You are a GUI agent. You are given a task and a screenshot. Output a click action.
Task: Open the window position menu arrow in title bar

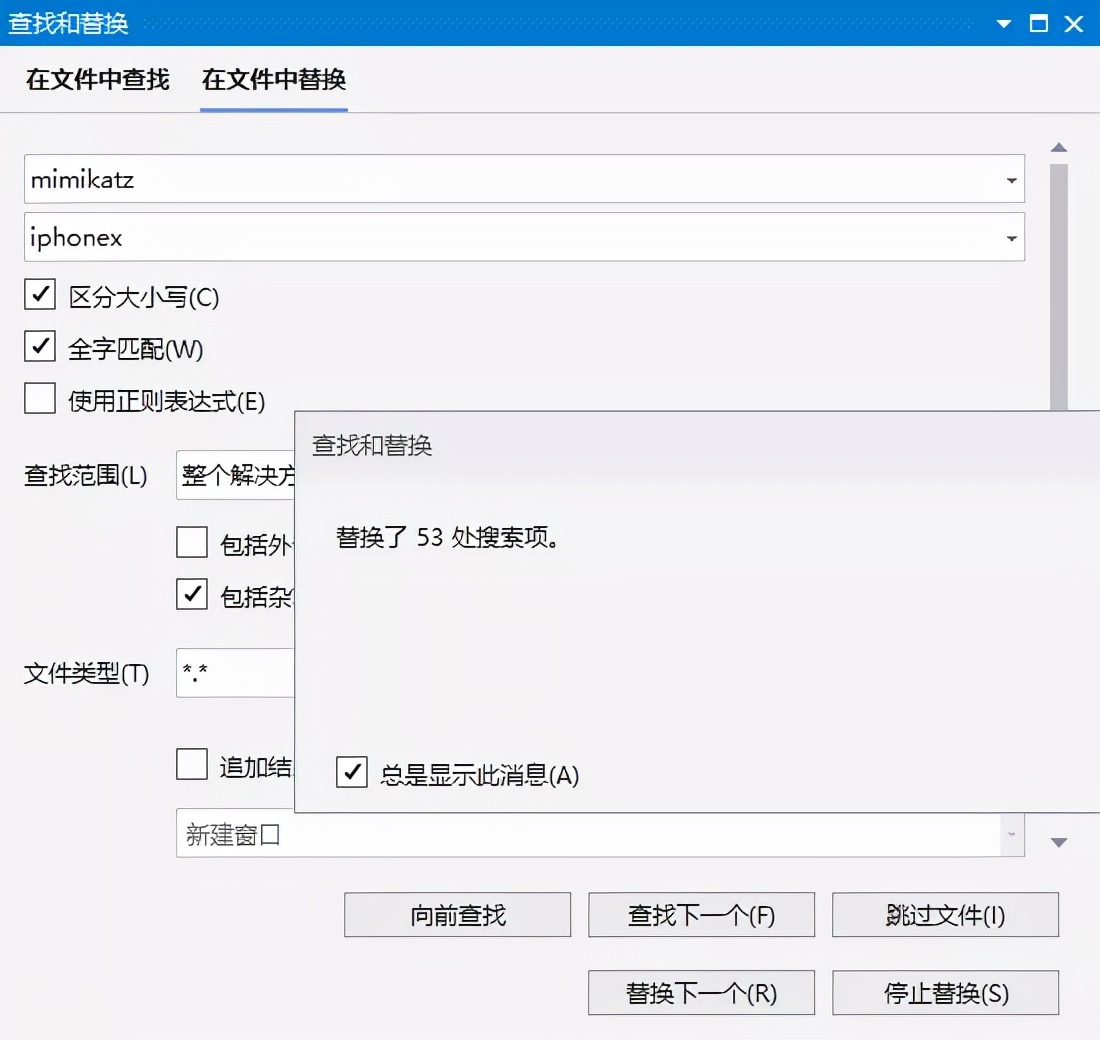click(1003, 22)
